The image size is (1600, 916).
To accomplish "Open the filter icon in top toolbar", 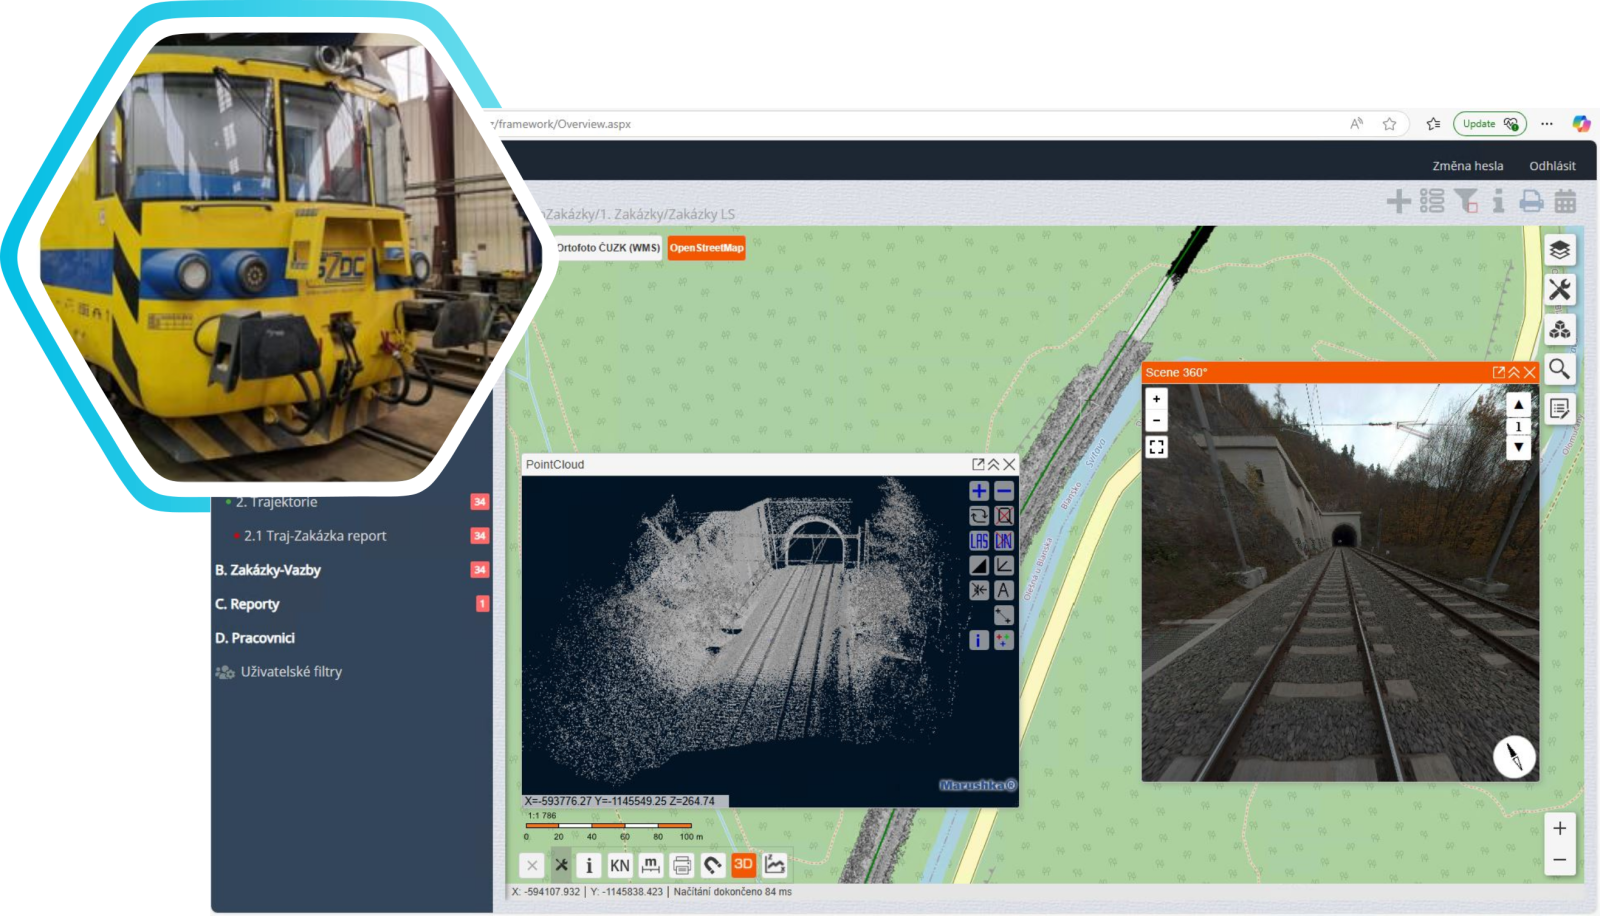I will click(x=1466, y=201).
